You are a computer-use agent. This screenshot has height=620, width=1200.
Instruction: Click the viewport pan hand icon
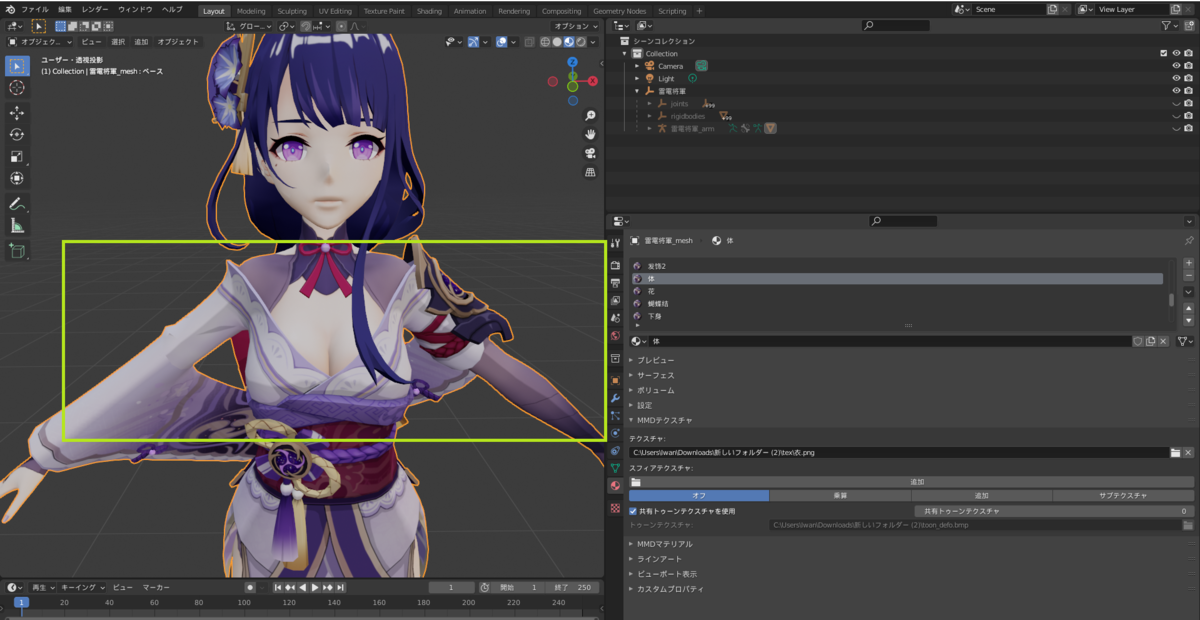pos(590,134)
